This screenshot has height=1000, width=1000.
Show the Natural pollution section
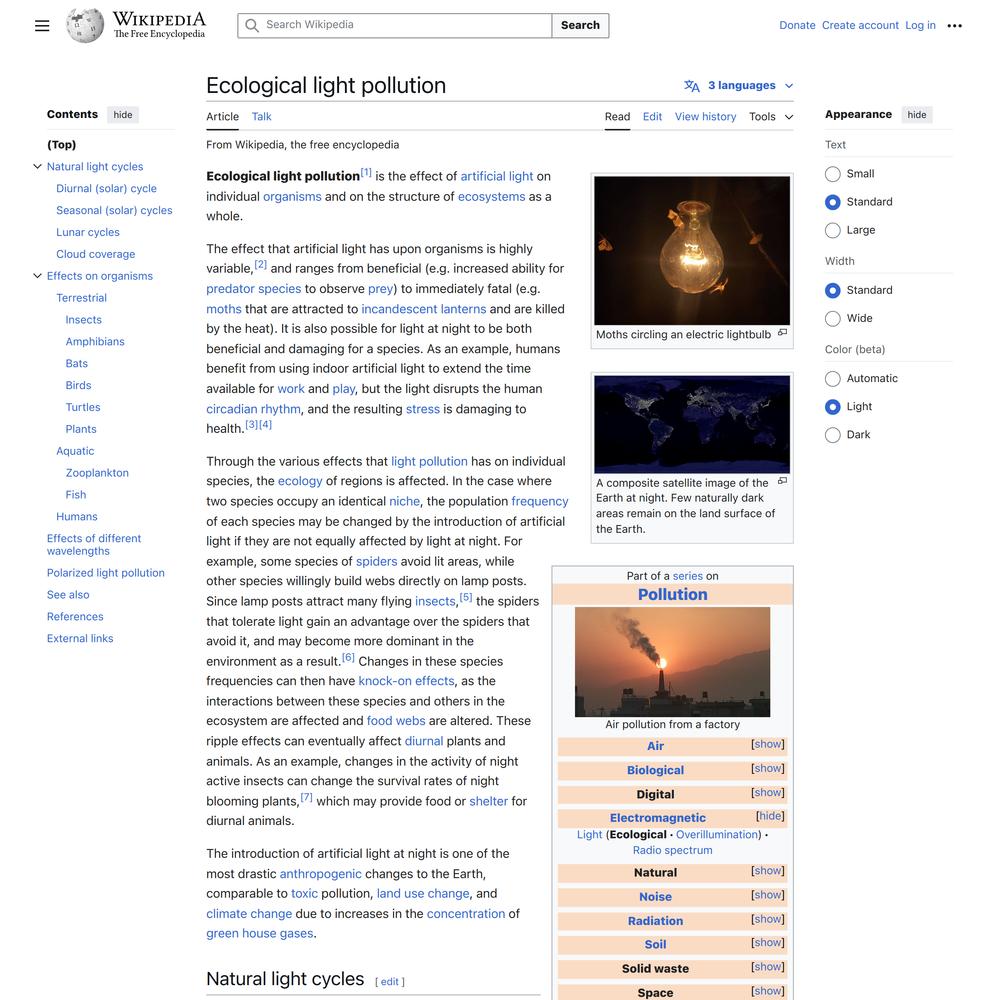[768, 871]
